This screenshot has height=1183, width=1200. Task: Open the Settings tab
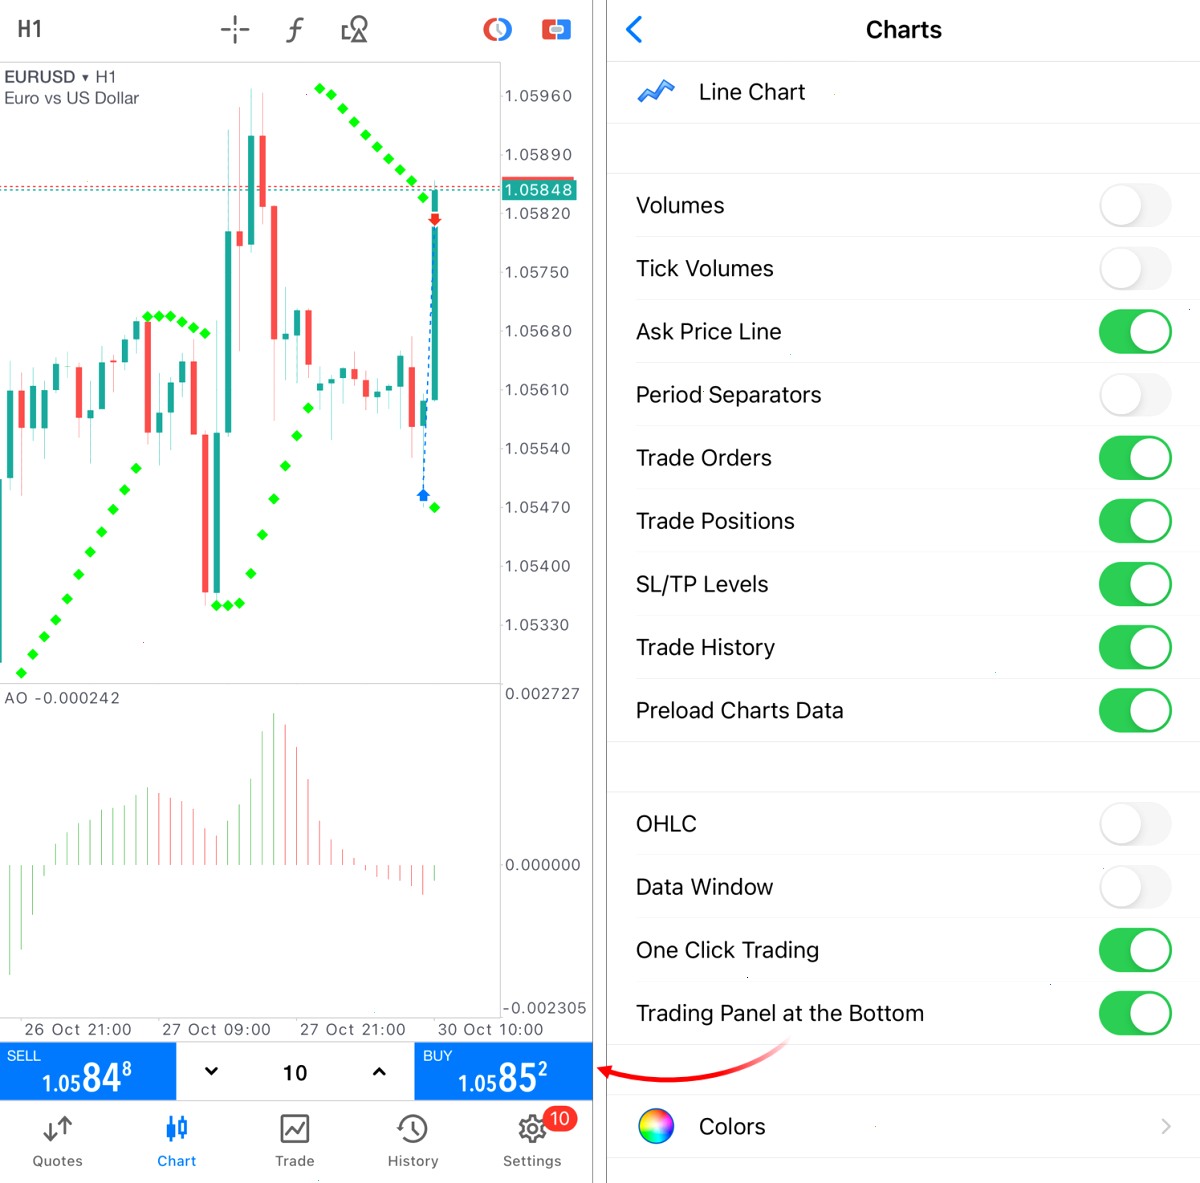tap(532, 1141)
